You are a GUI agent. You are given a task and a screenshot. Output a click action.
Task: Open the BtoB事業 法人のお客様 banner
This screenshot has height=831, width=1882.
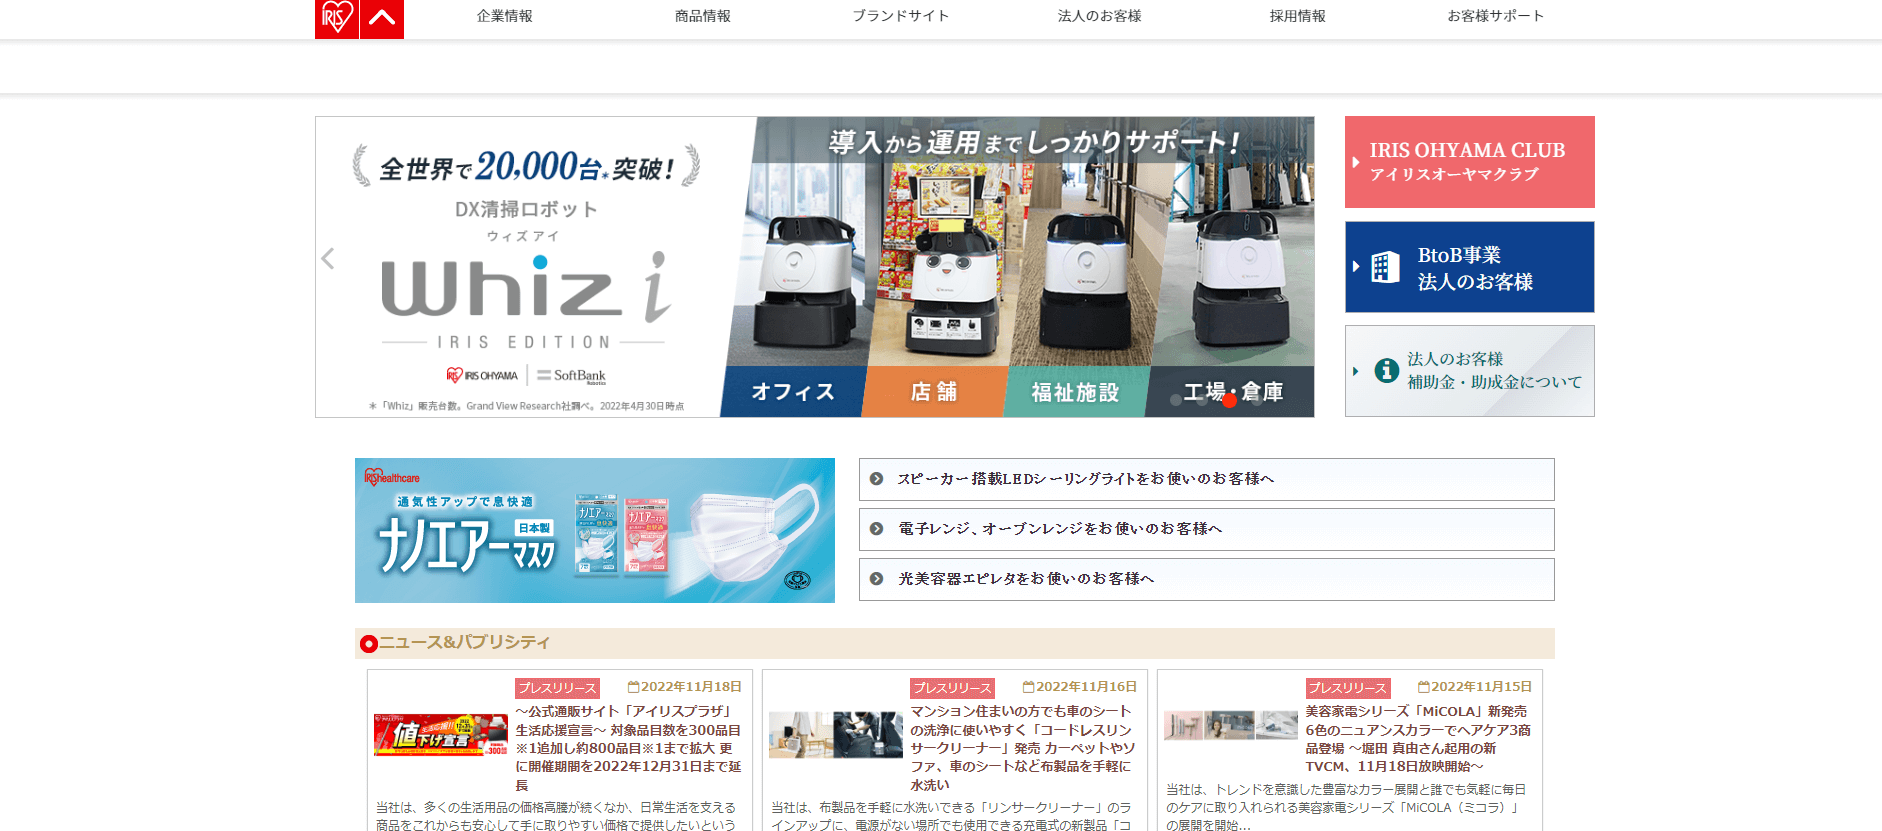(x=1469, y=267)
